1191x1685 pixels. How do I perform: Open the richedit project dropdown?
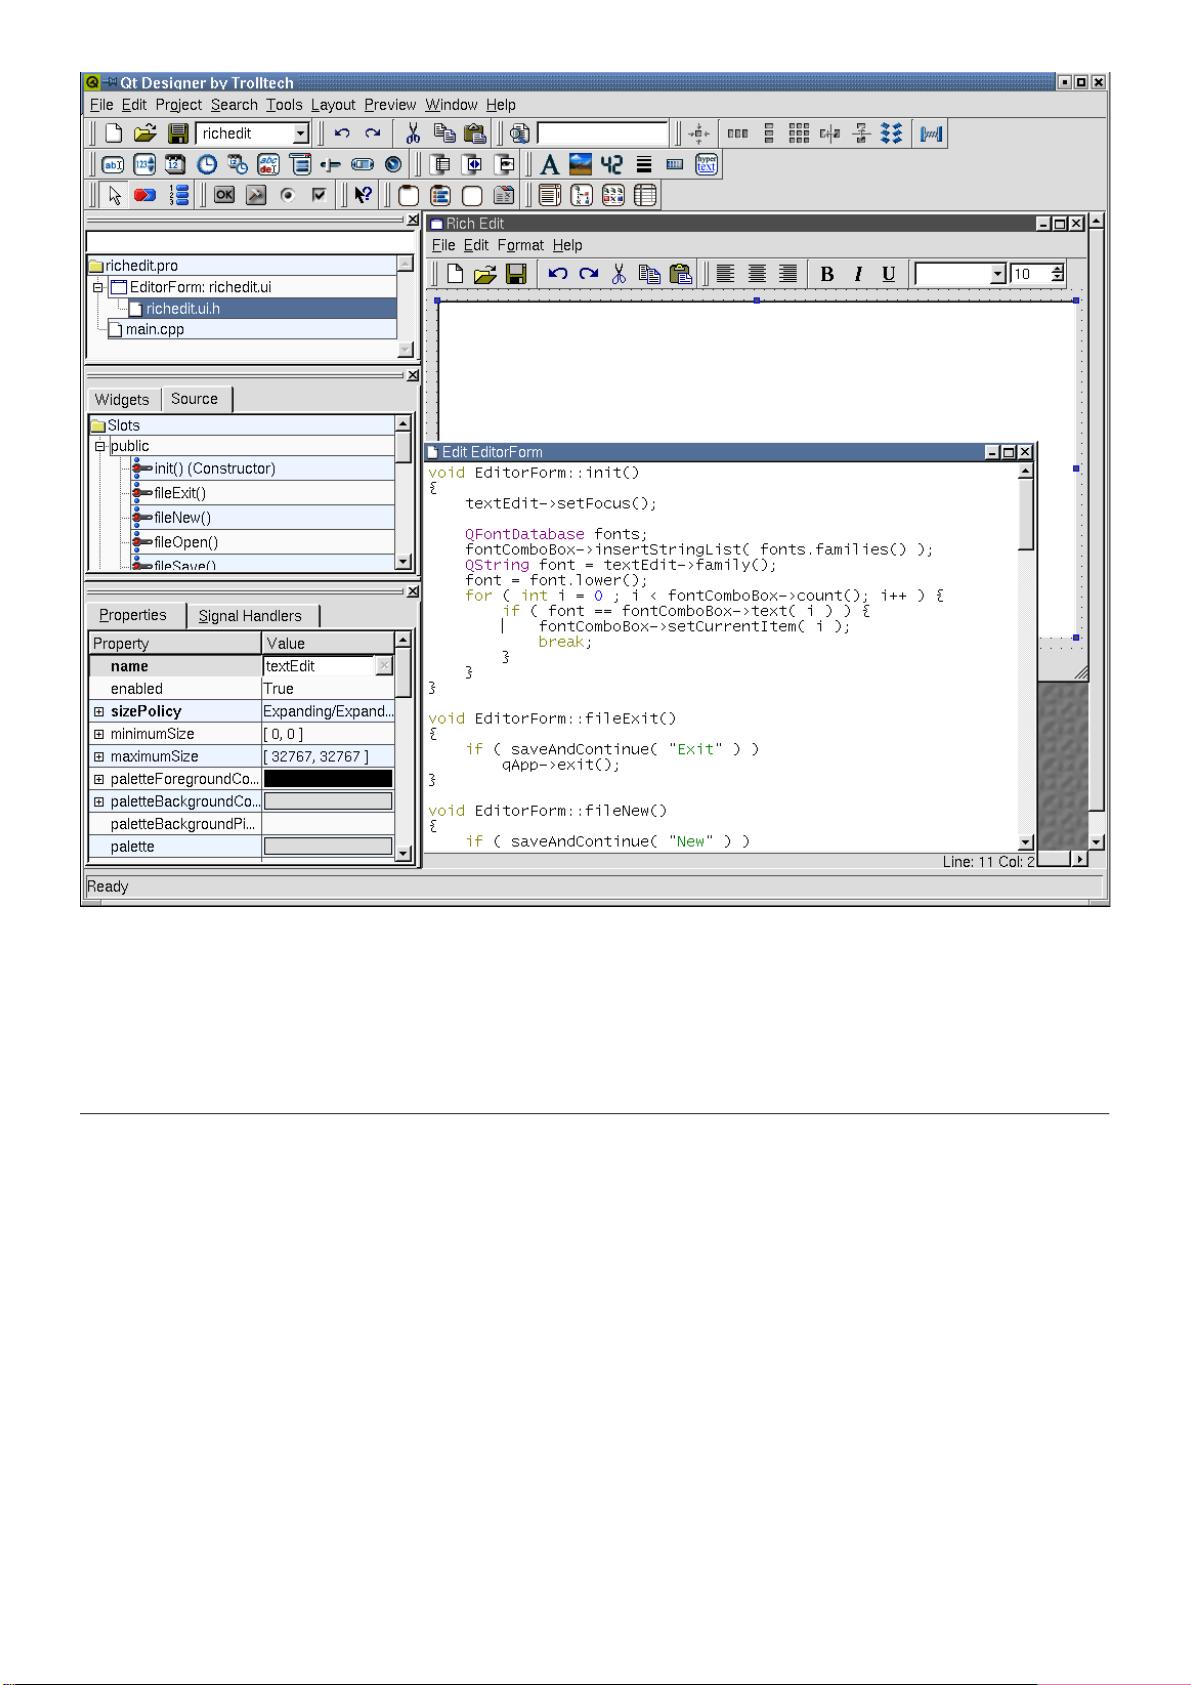tap(301, 134)
